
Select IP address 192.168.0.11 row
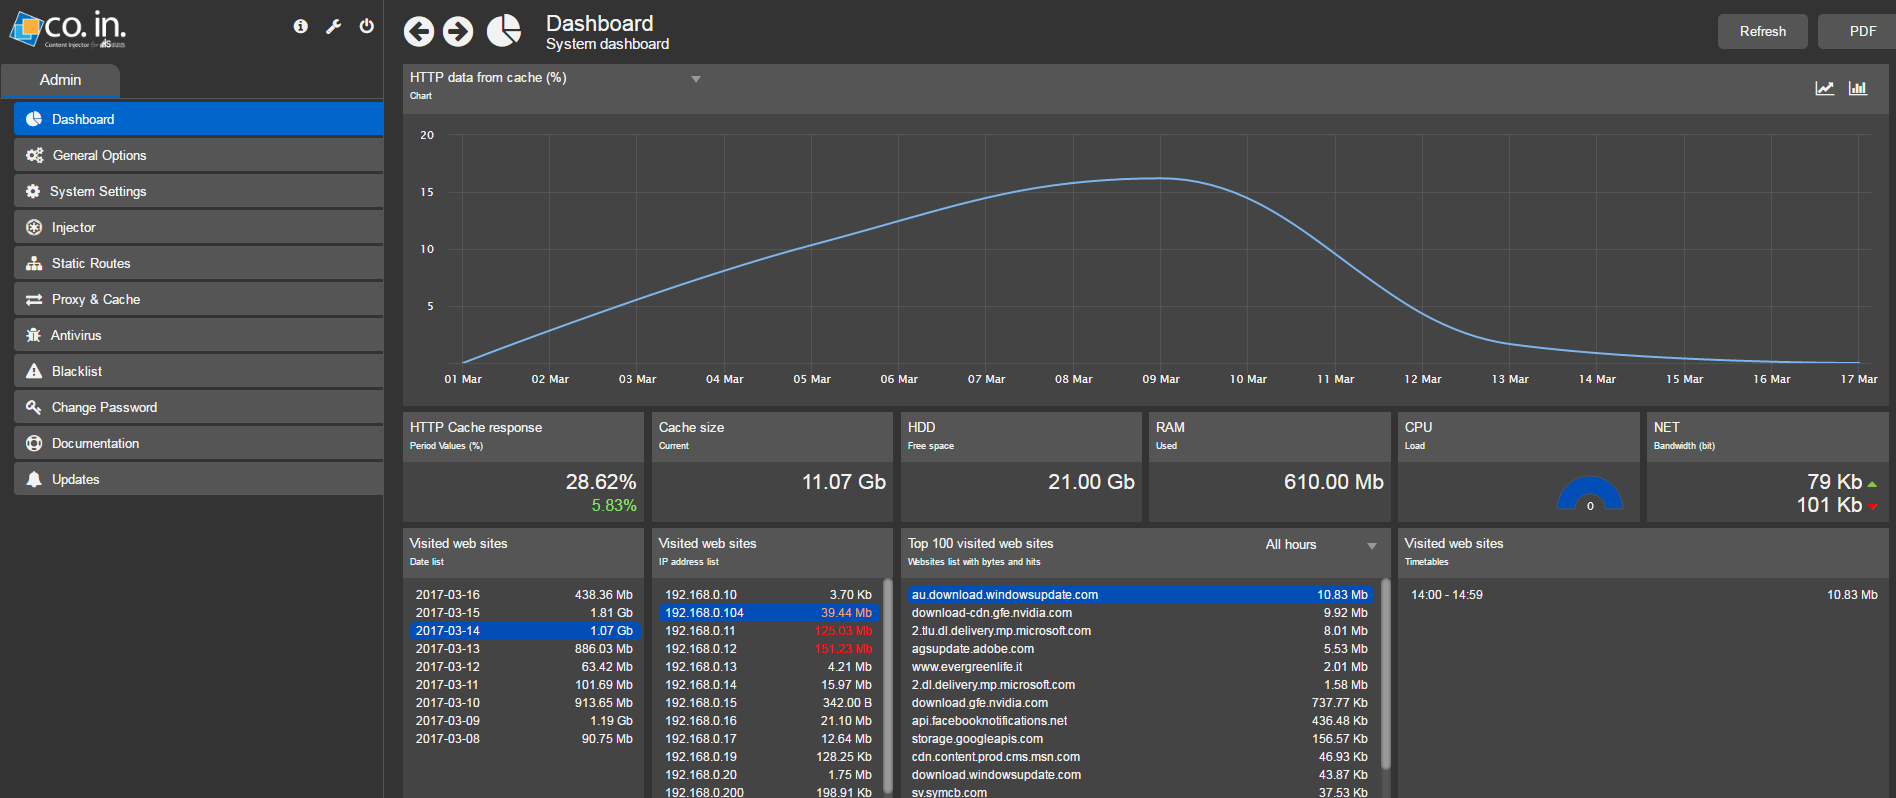click(767, 631)
